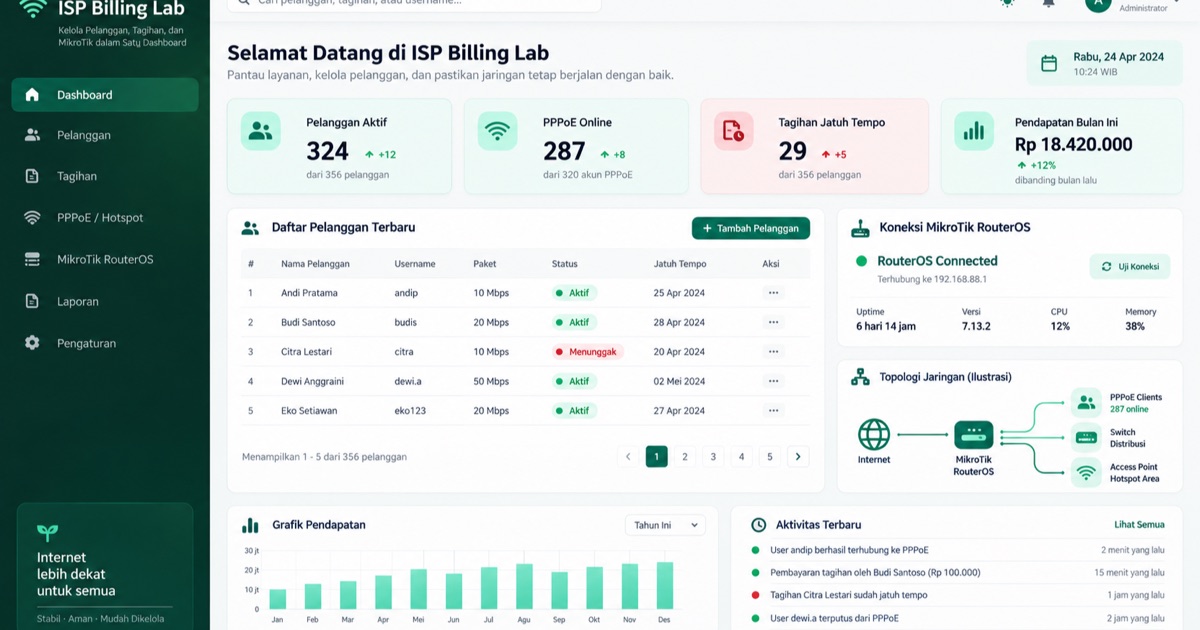This screenshot has width=1200, height=630.
Task: Click the MikroTik RouterOS device icon
Action: pos(973,435)
